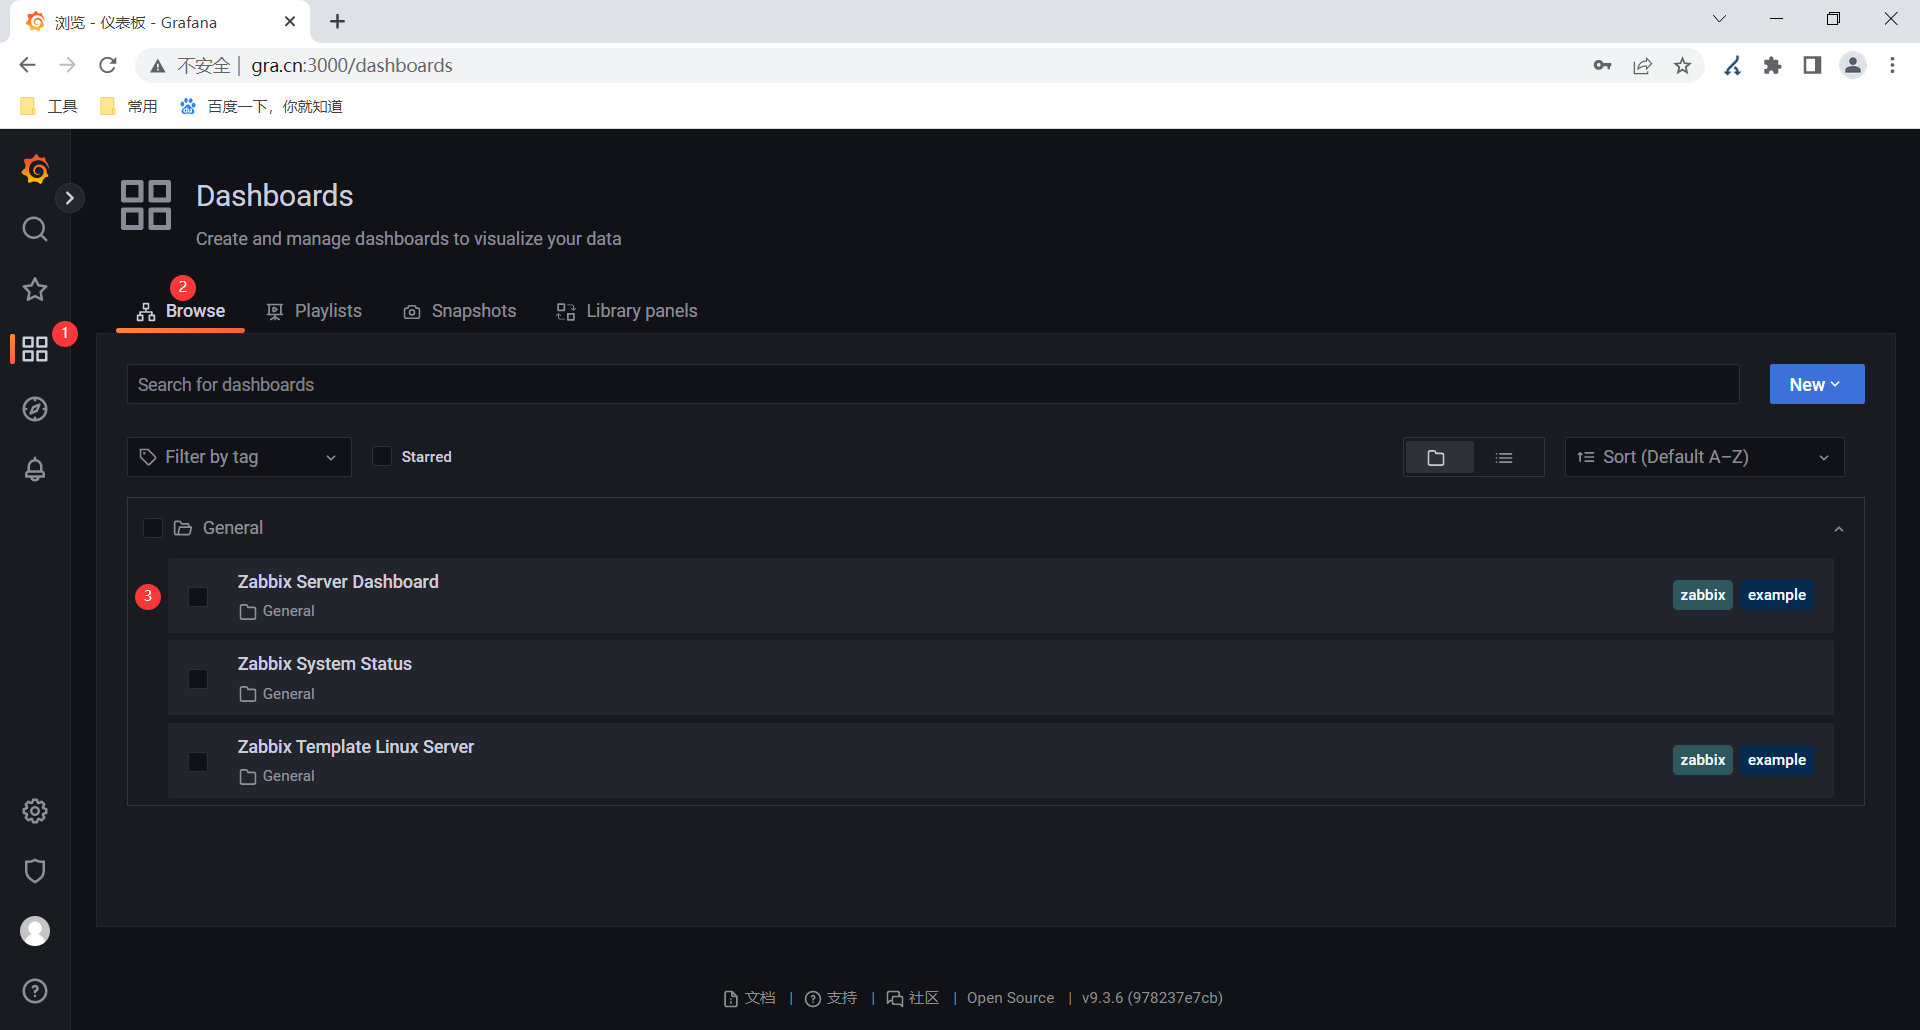This screenshot has width=1920, height=1030.
Task: Check the General folder checkbox
Action: coord(153,528)
